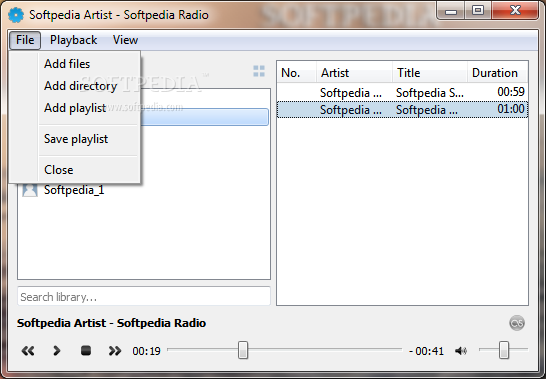Open the File menu
The width and height of the screenshot is (546, 379).
click(25, 40)
